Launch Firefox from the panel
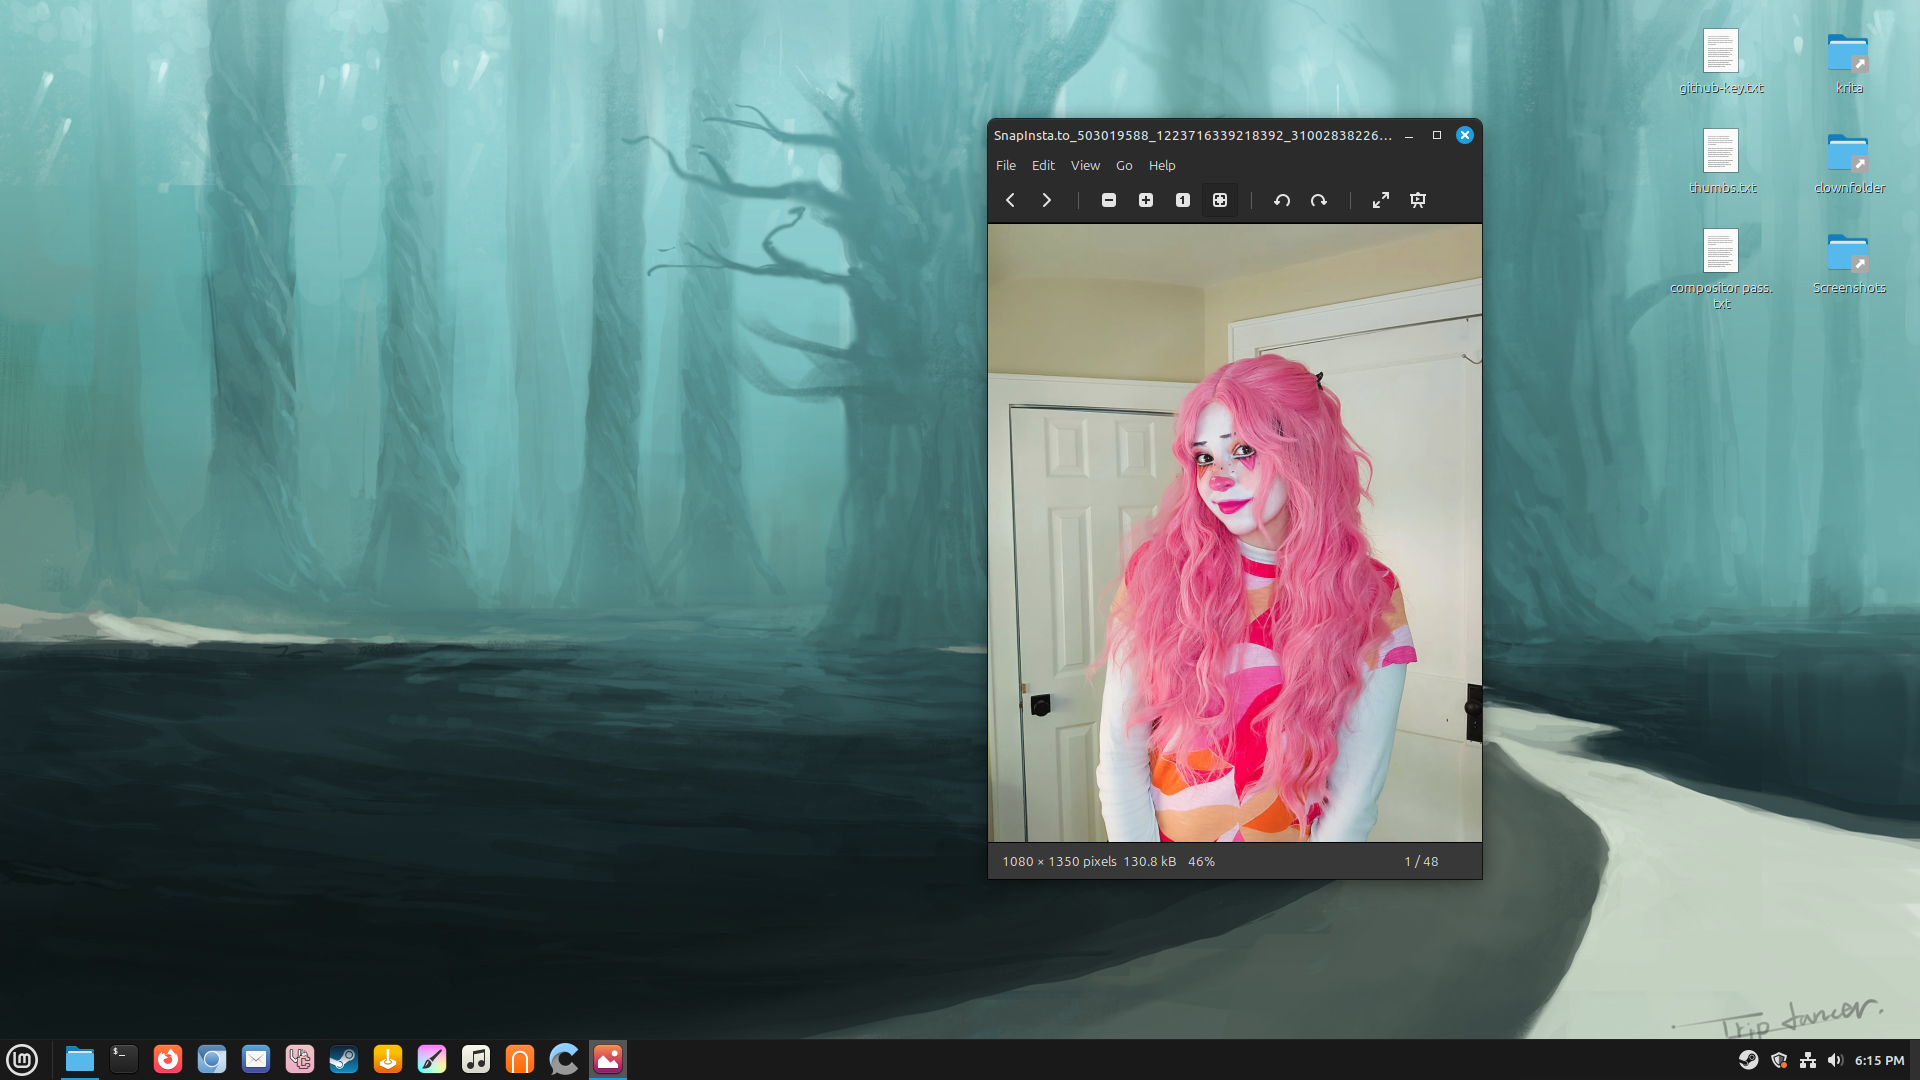Image resolution: width=1920 pixels, height=1080 pixels. click(x=168, y=1060)
